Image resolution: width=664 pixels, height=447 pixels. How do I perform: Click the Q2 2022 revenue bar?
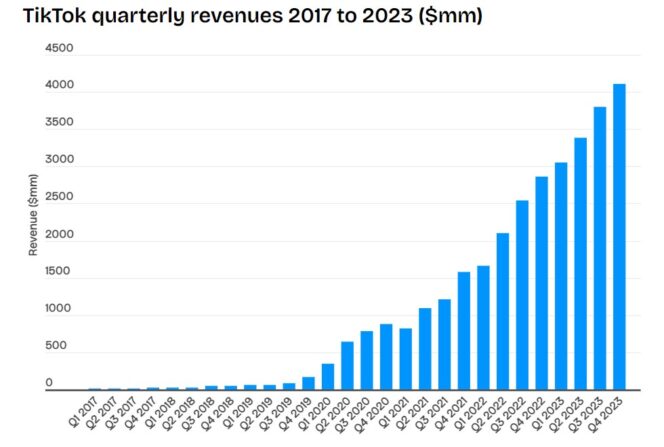(502, 311)
